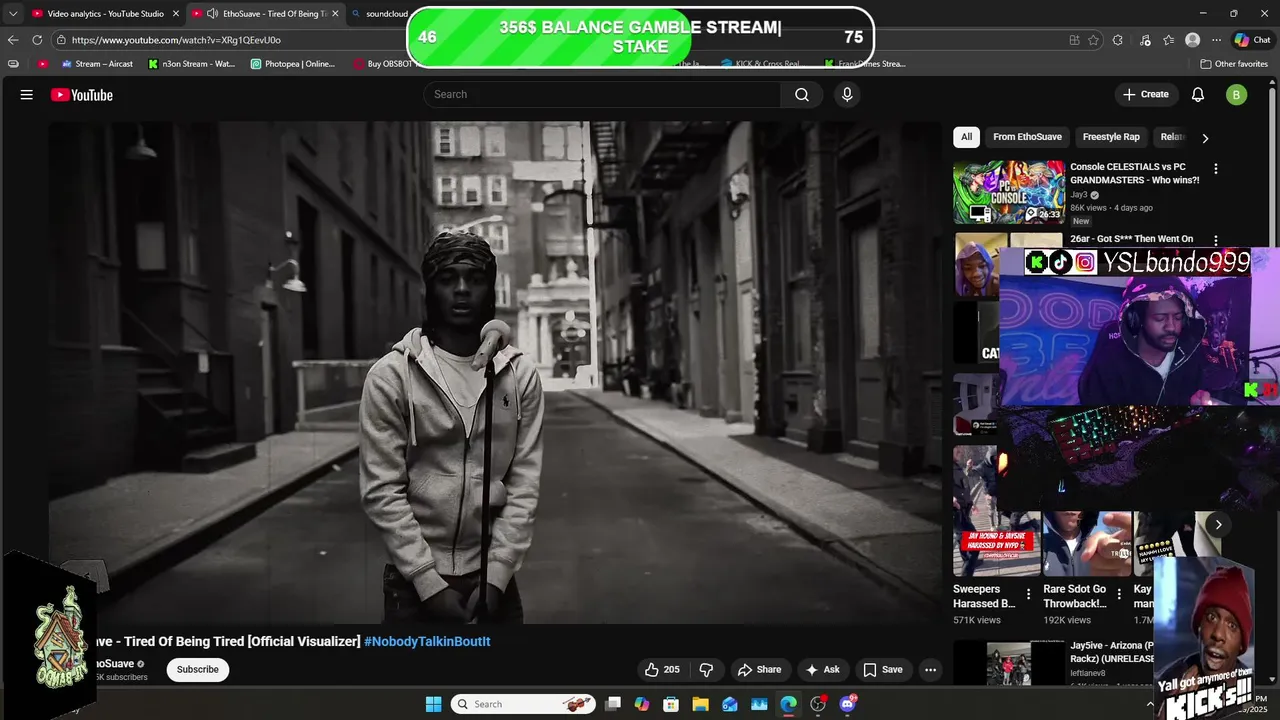Open browser settings and more ellipsis
Image resolution: width=1280 pixels, height=720 pixels.
pyautogui.click(x=1216, y=40)
